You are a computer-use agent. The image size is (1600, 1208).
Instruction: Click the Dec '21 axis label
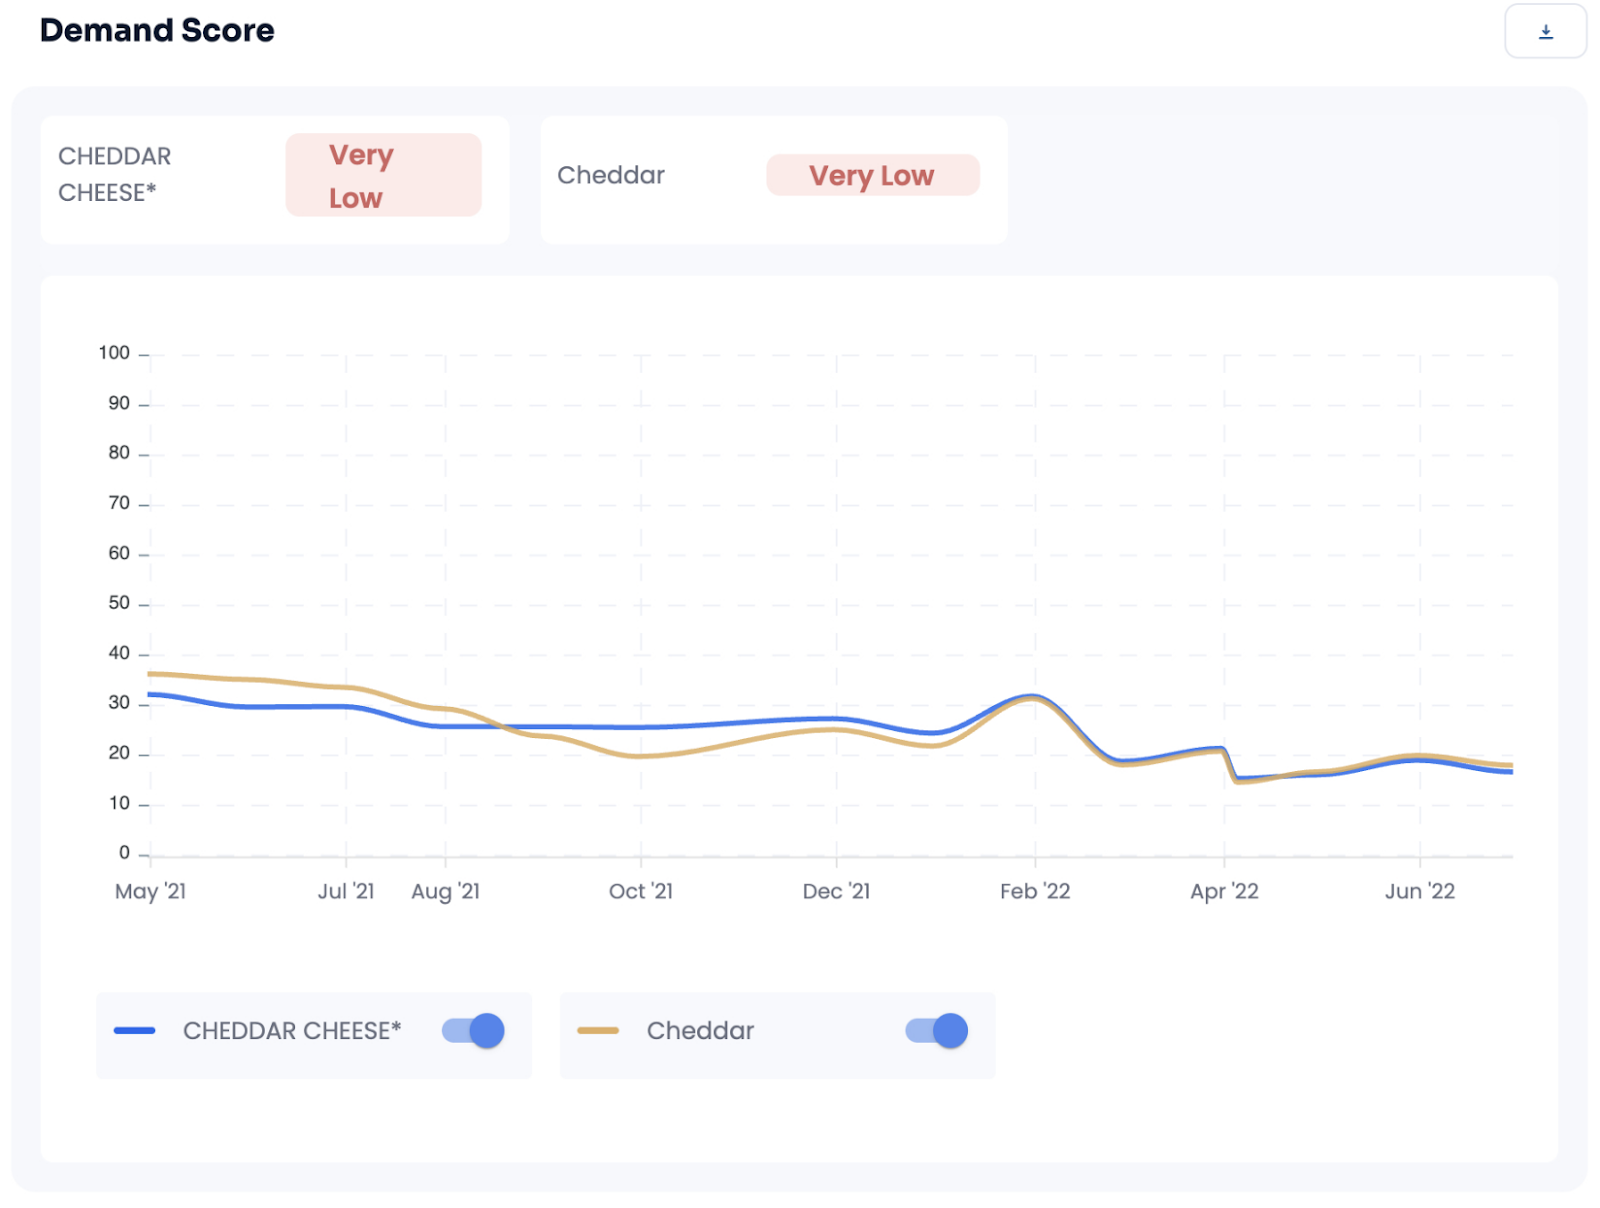point(837,891)
